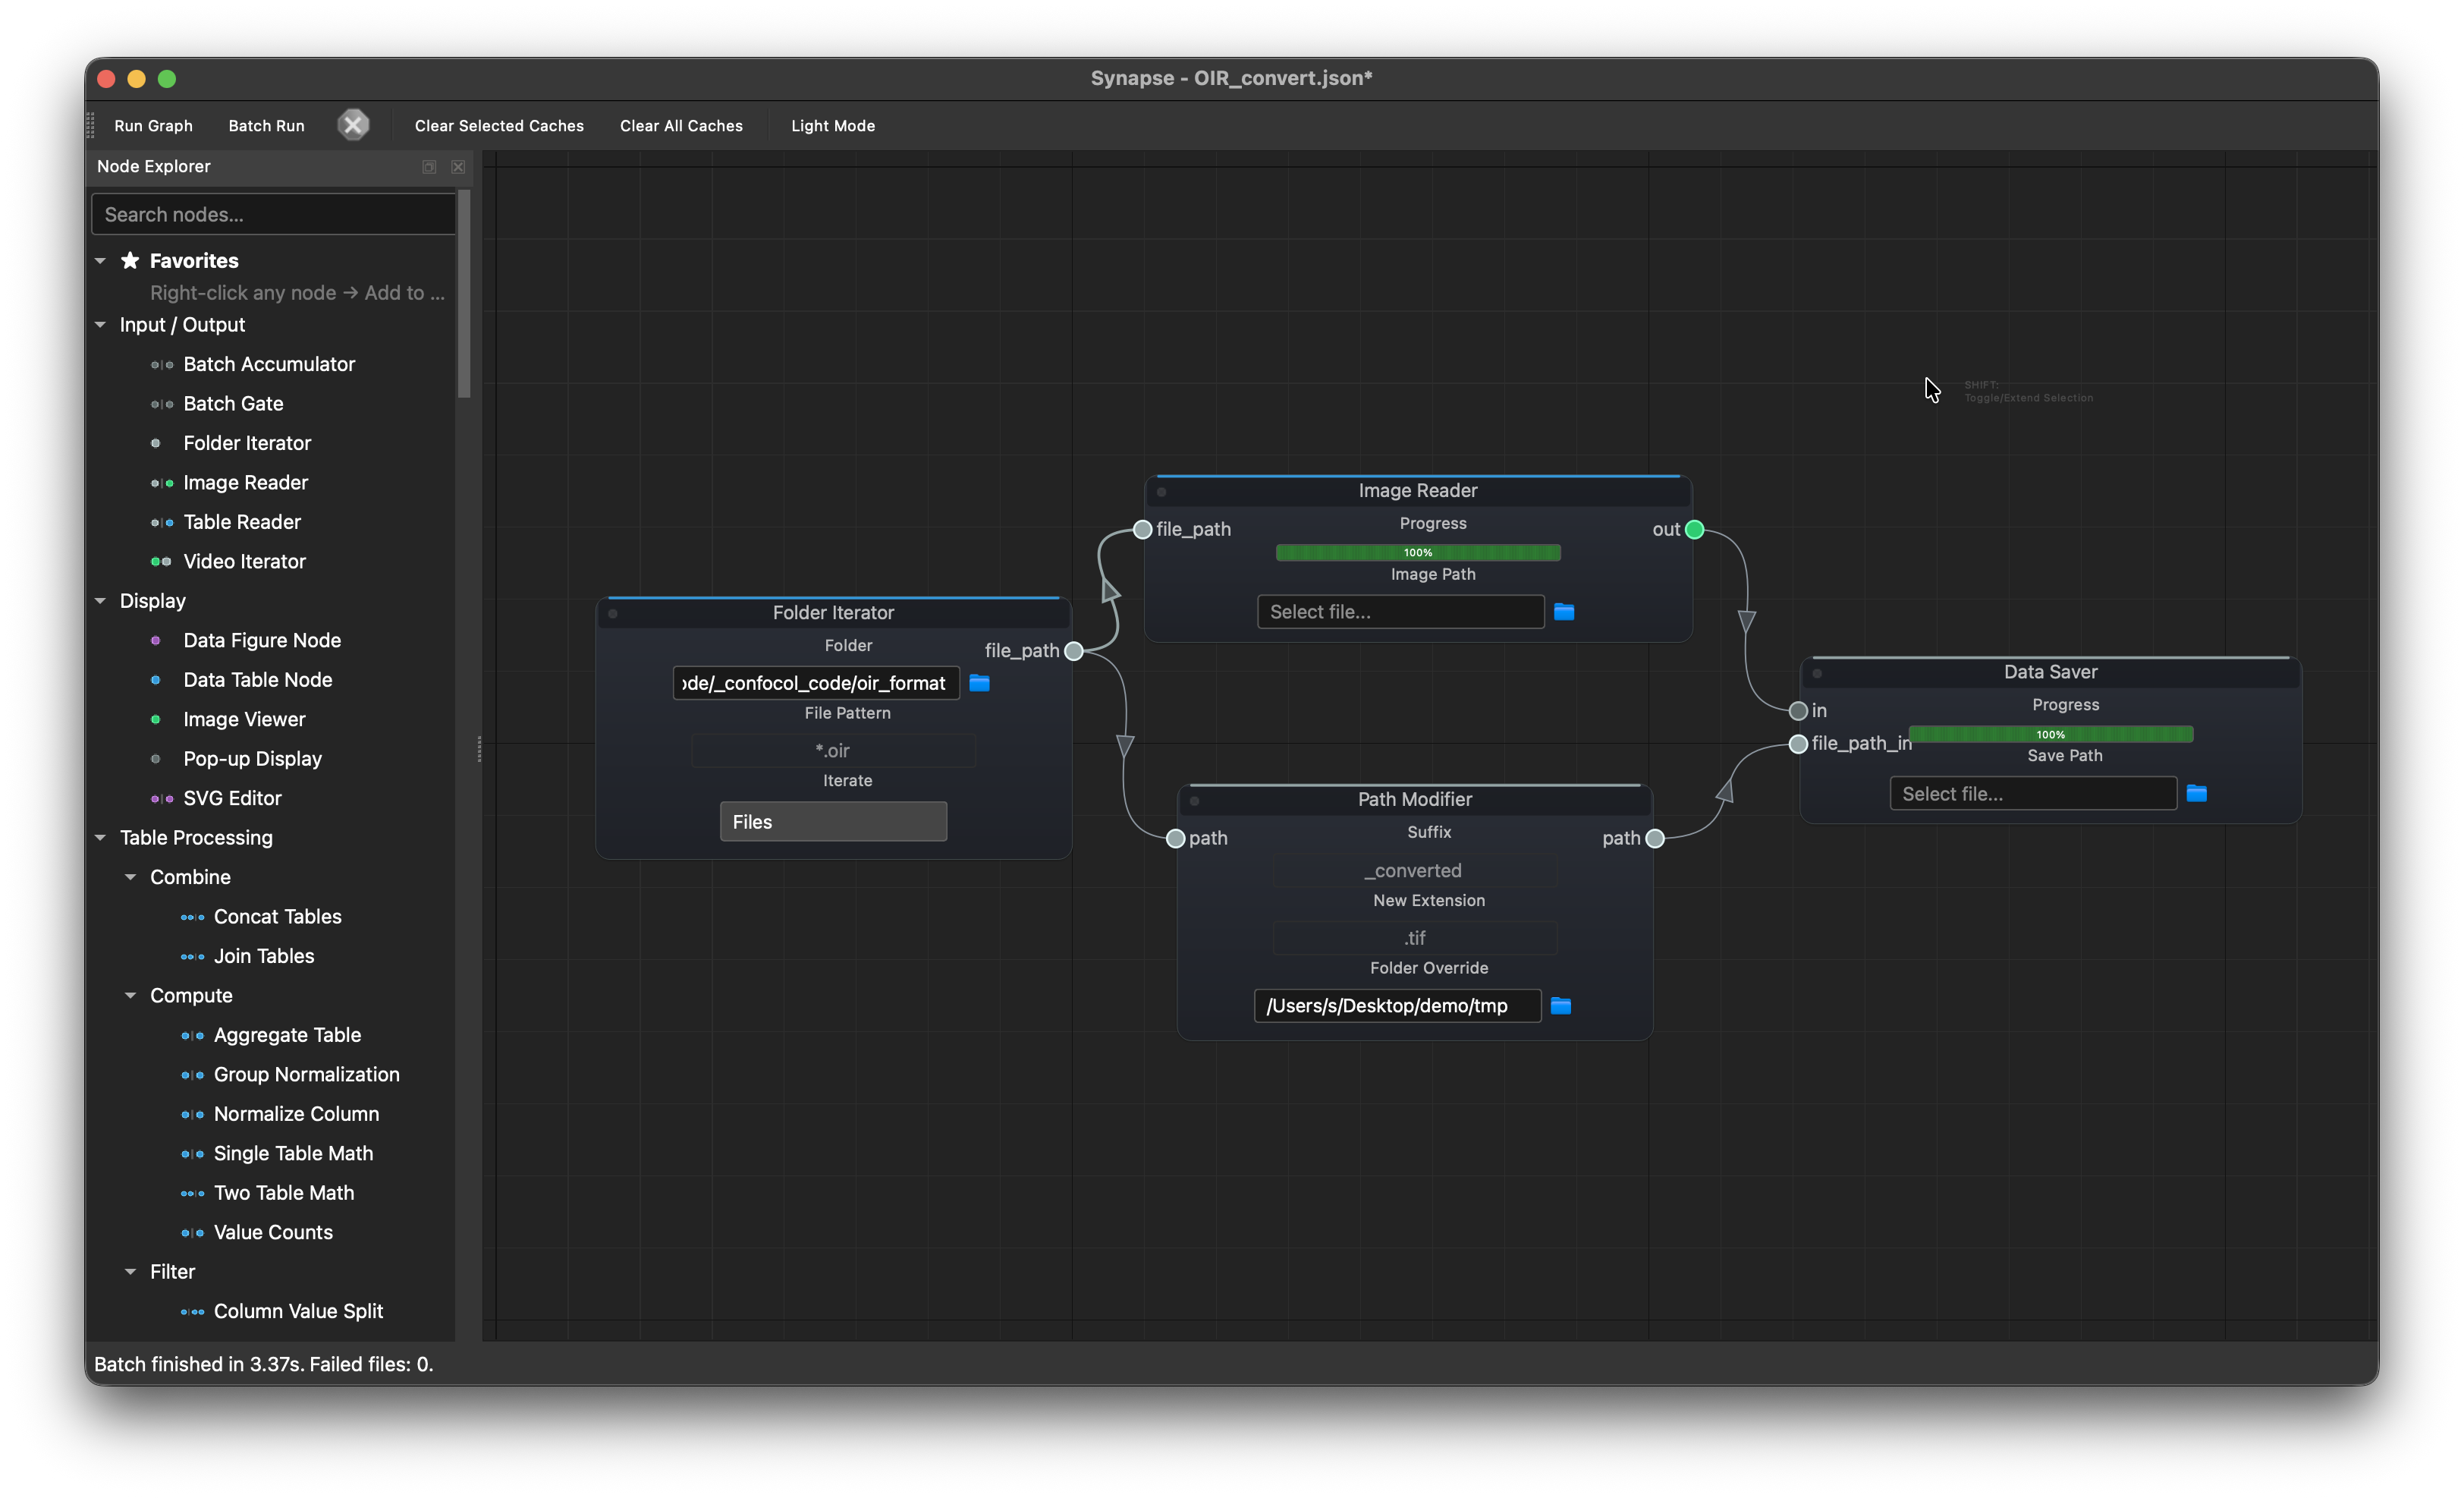The width and height of the screenshot is (2464, 1498).
Task: Select Image Viewer in the Display list
Action: (244, 719)
